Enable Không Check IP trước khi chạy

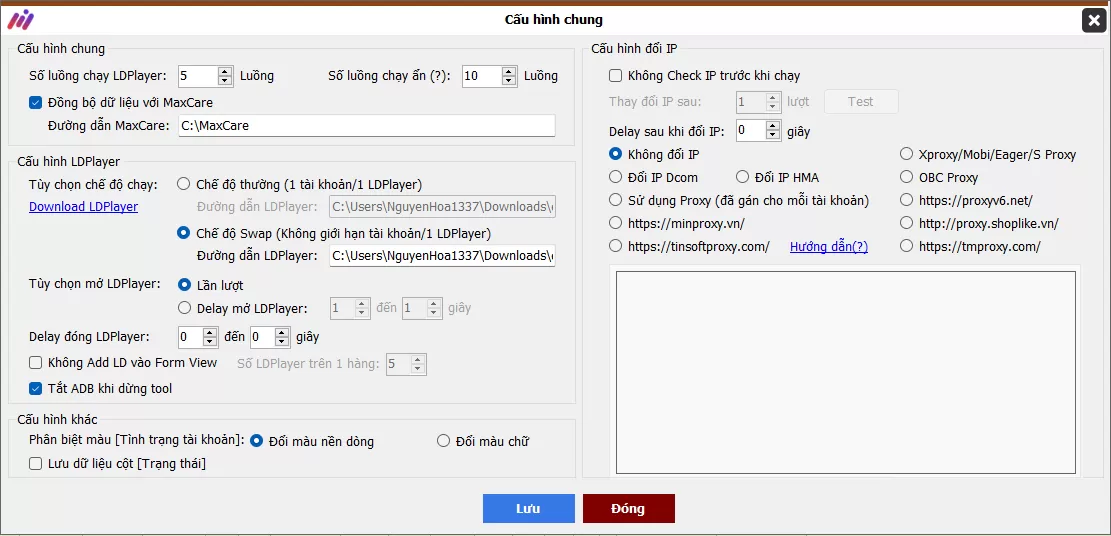click(616, 76)
